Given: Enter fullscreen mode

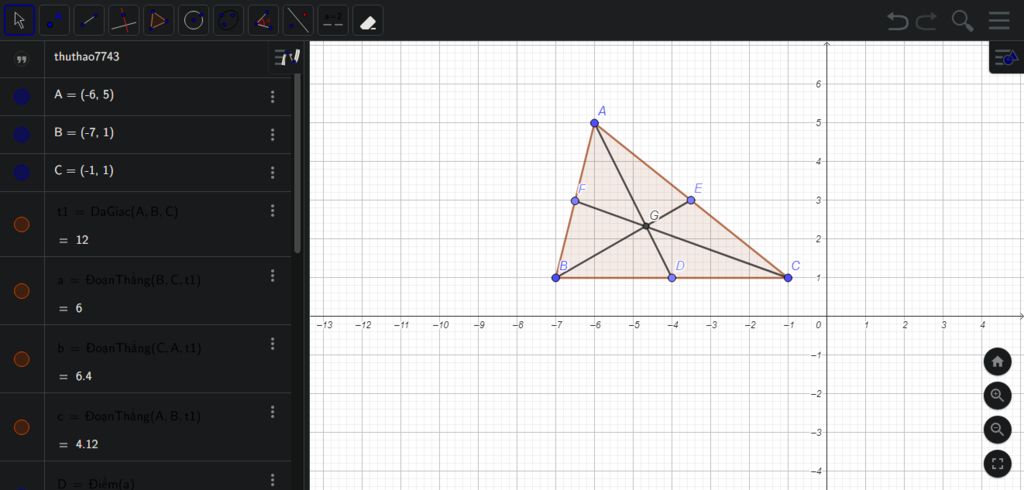Looking at the screenshot, I should pyautogui.click(x=997, y=464).
